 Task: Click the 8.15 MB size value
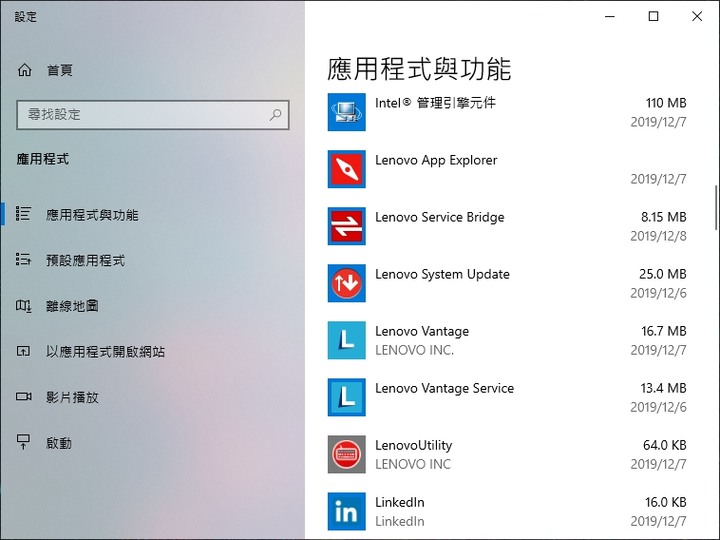pyautogui.click(x=664, y=217)
